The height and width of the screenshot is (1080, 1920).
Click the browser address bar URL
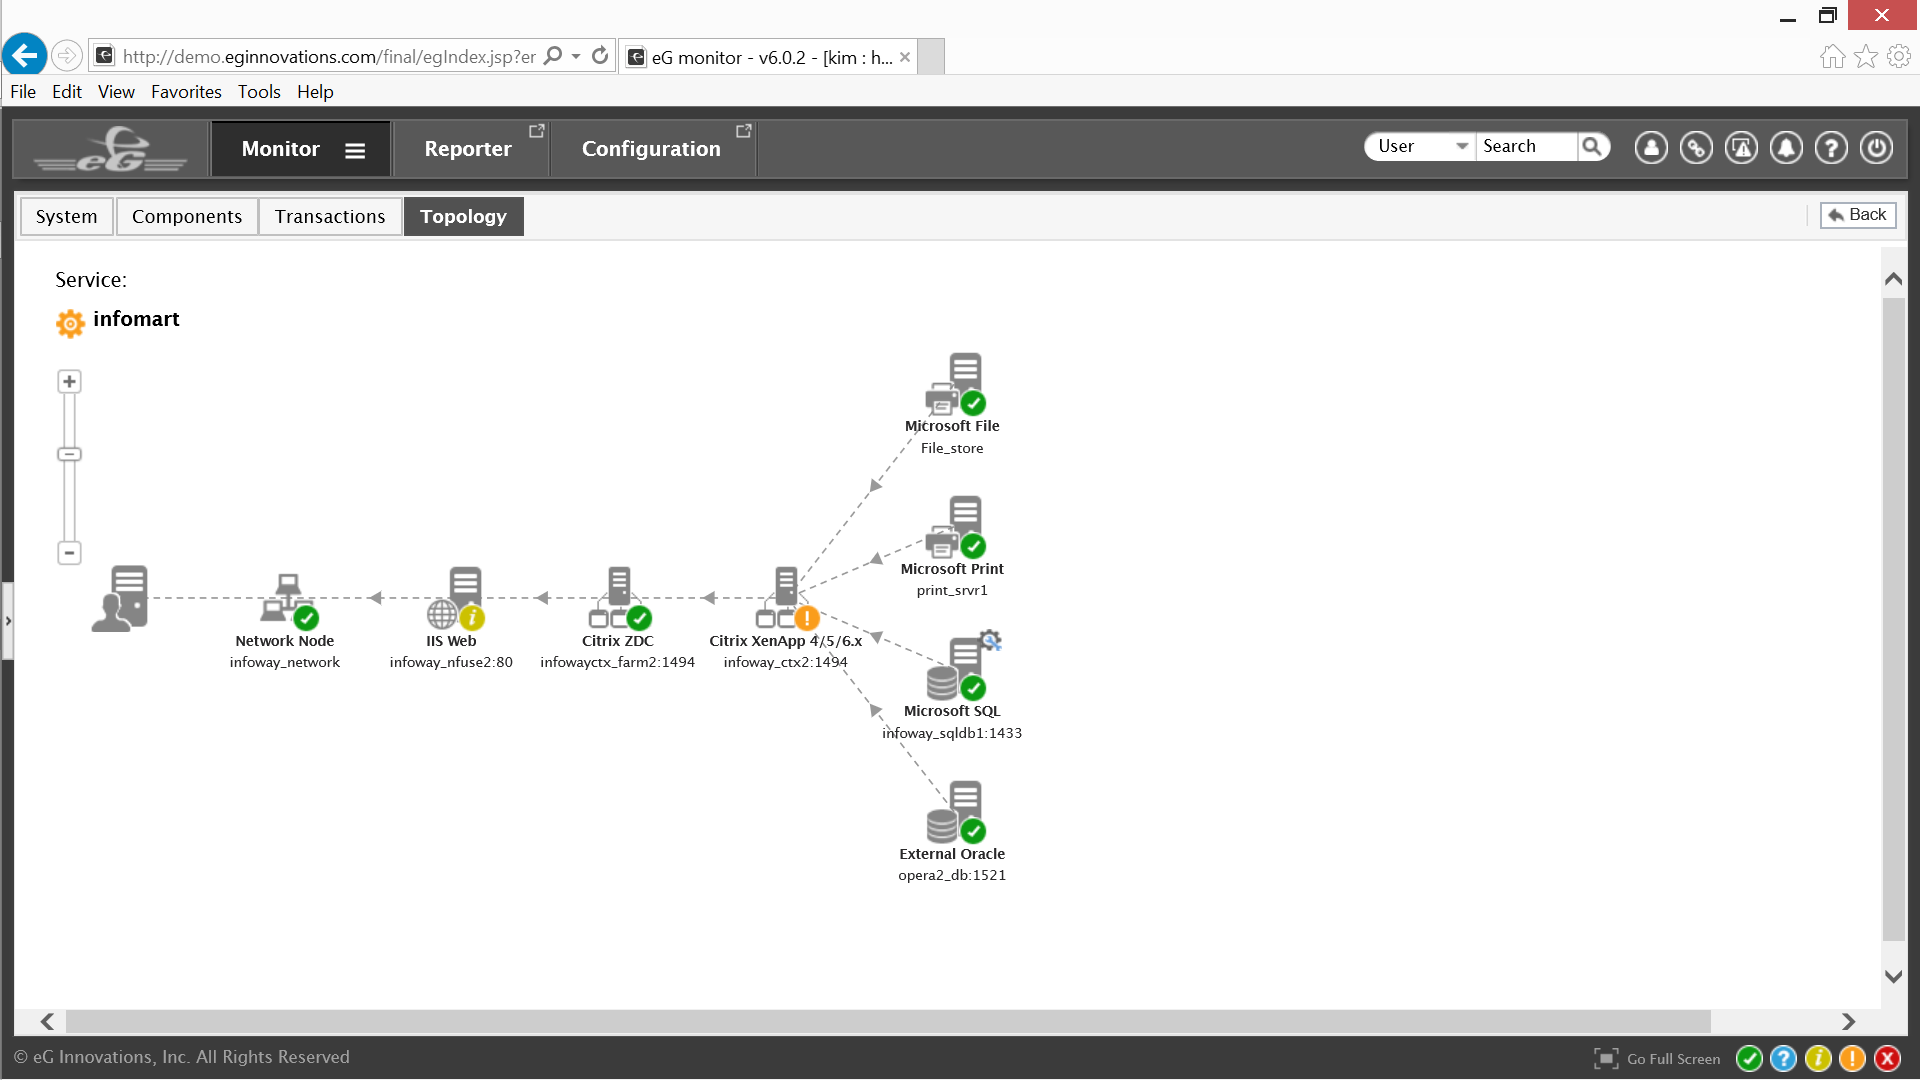click(x=329, y=57)
